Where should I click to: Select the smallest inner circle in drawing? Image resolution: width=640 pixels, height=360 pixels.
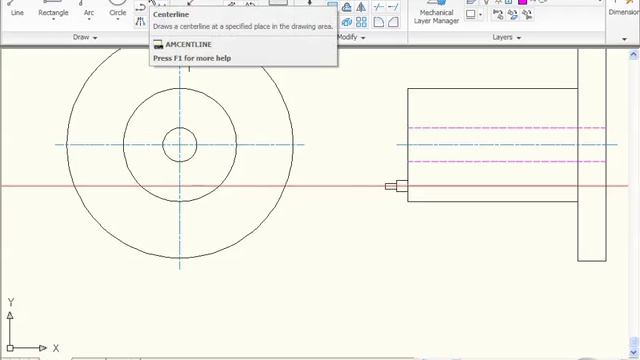click(180, 144)
